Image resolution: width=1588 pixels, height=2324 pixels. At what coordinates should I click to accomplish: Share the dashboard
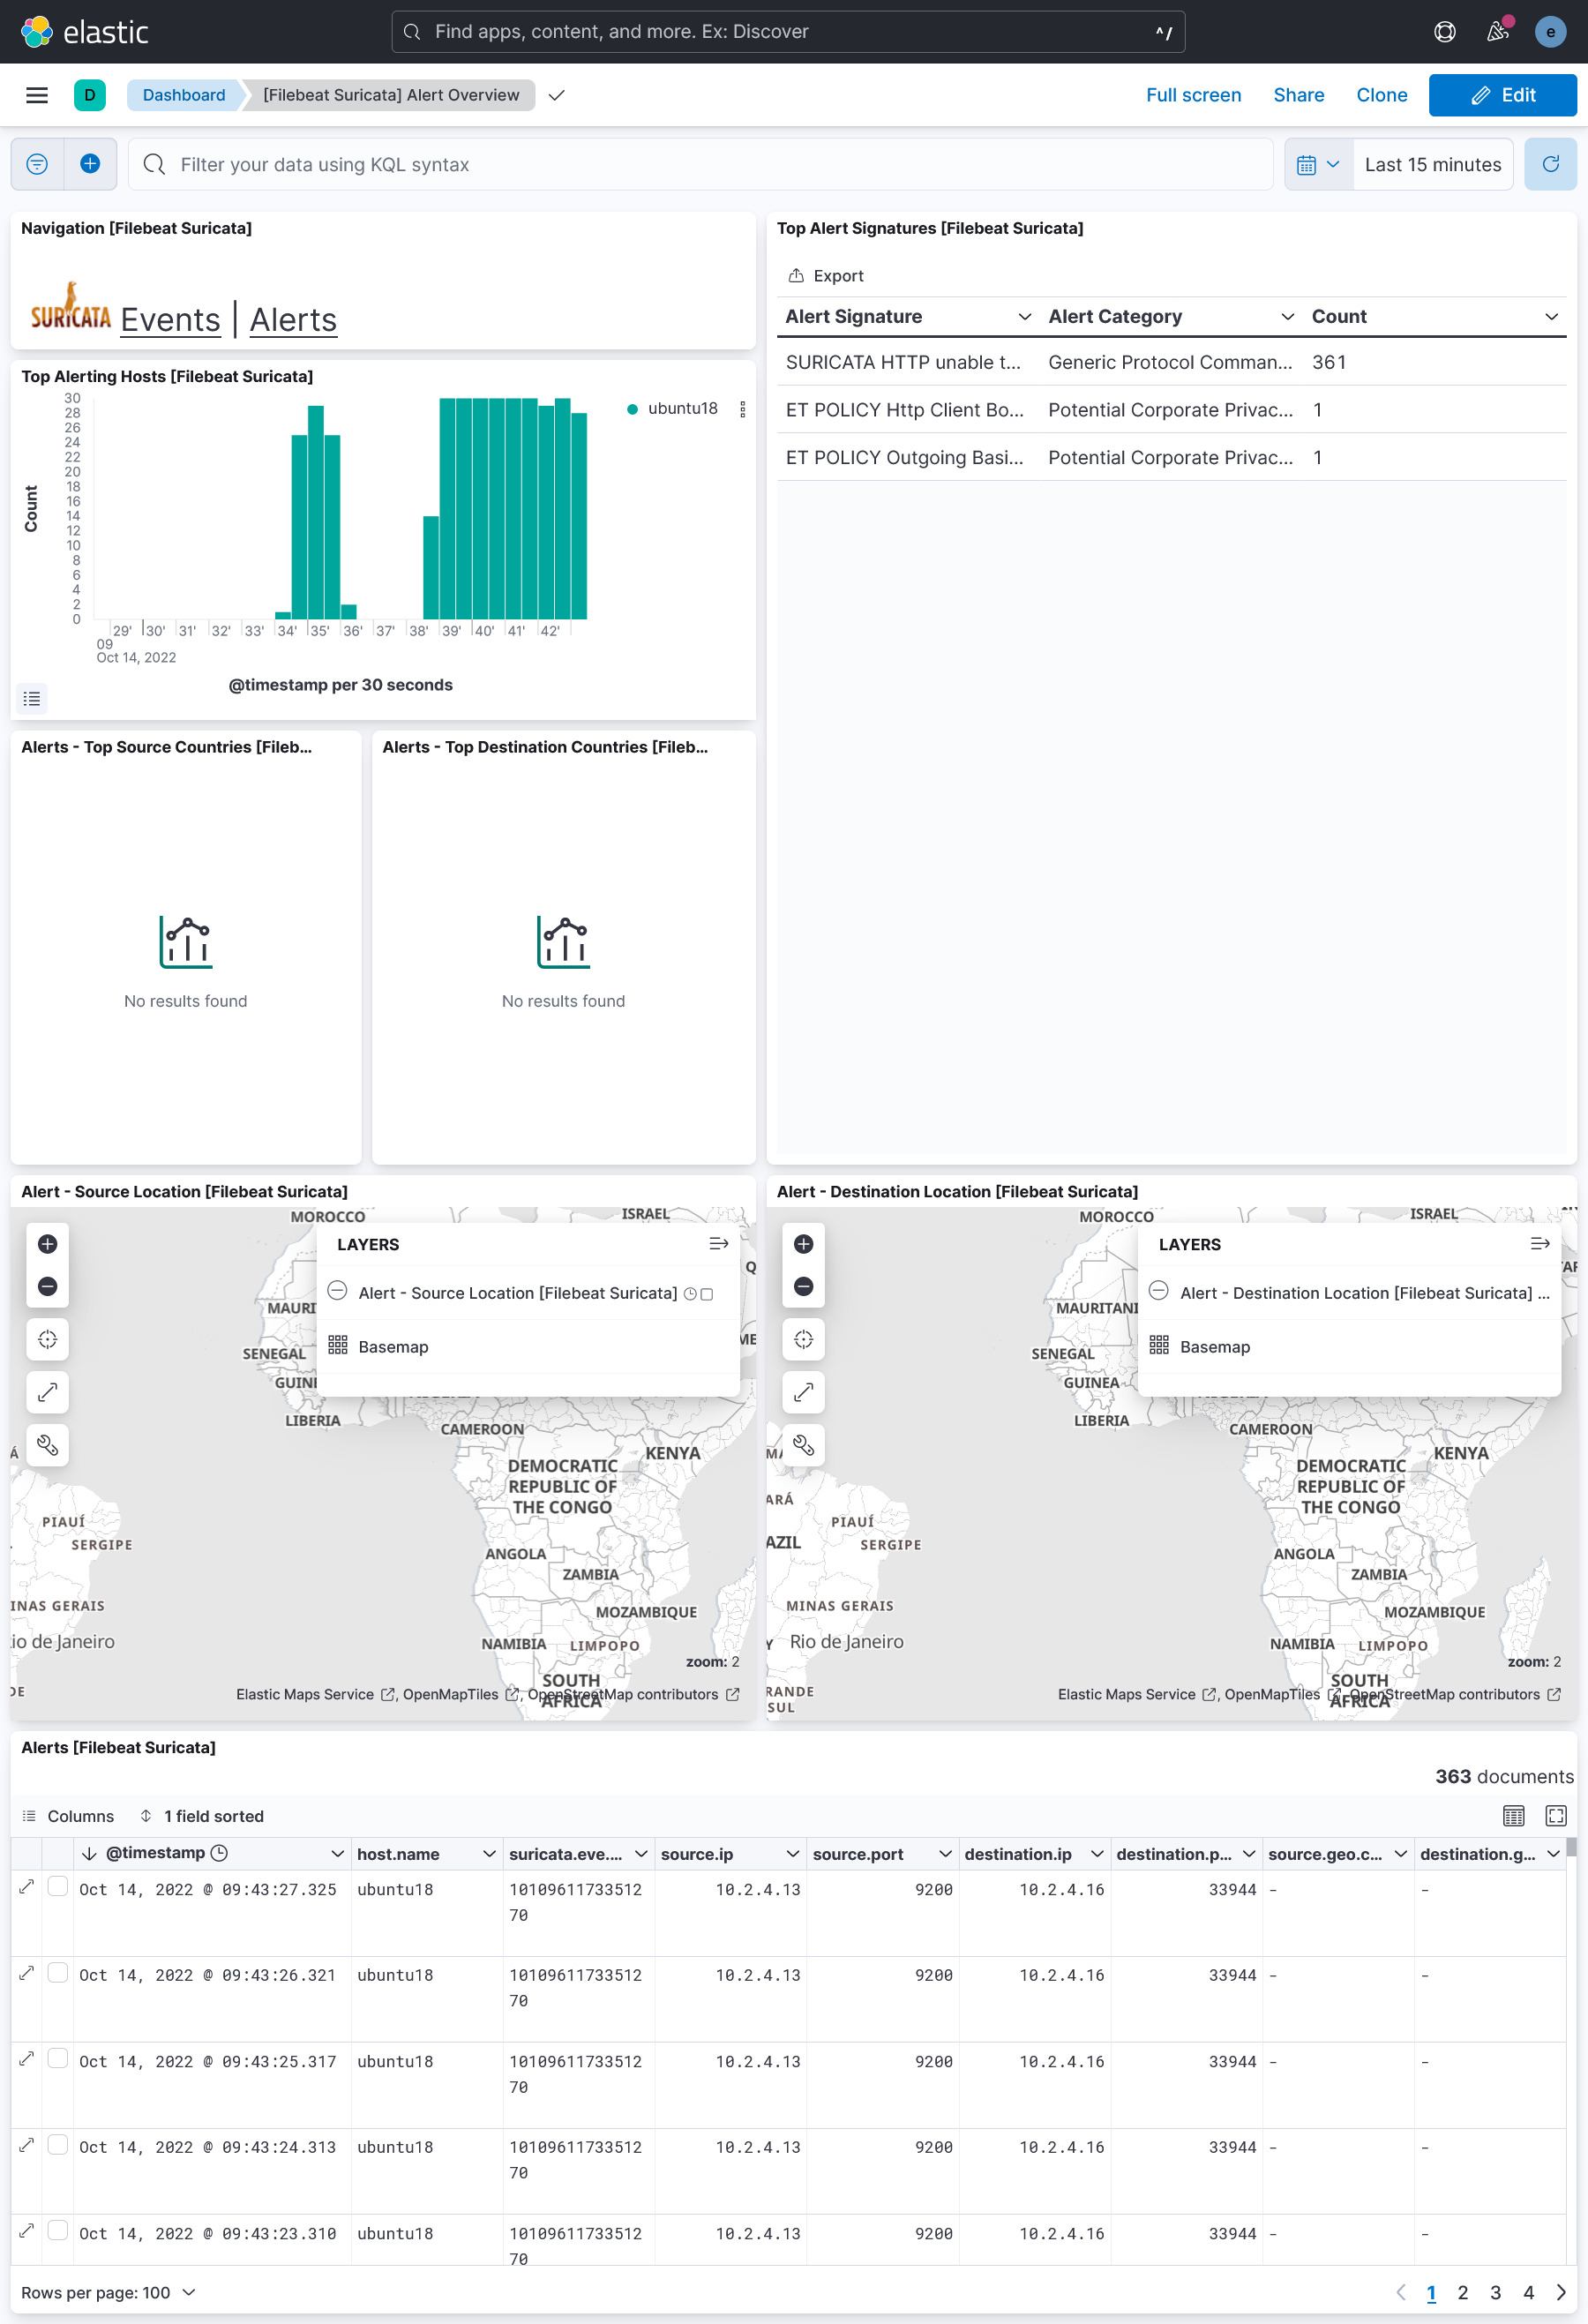(x=1298, y=95)
